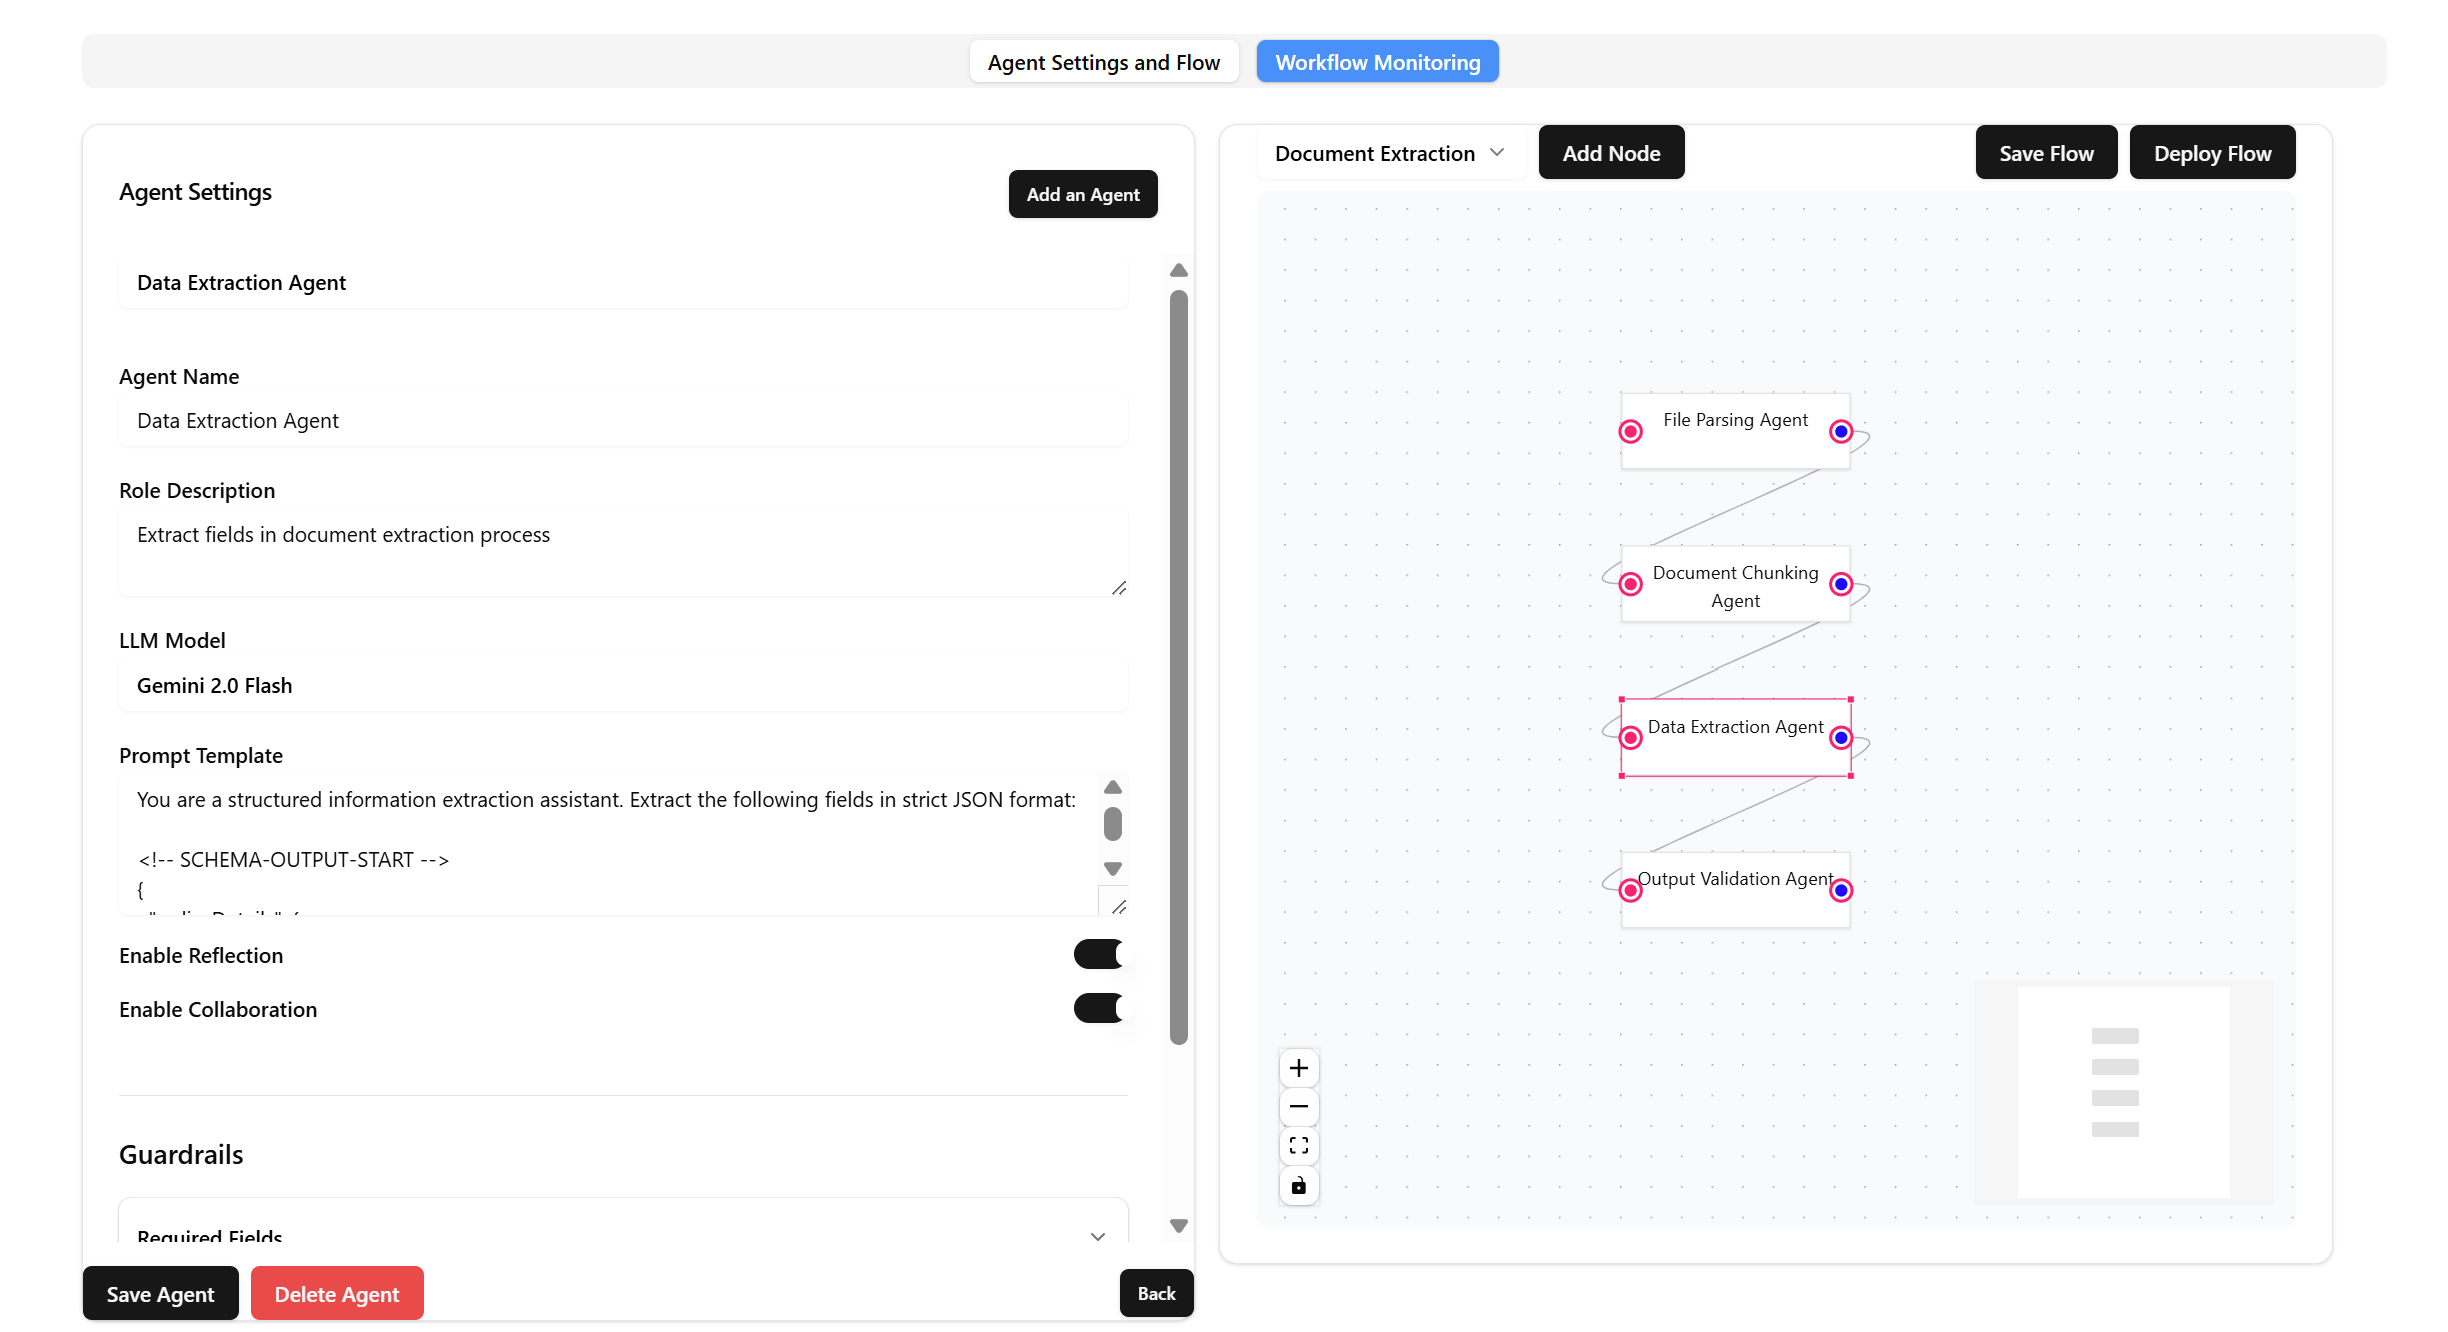The width and height of the screenshot is (2448, 1332).
Task: Click the Delete Agent button
Action: click(x=337, y=1293)
